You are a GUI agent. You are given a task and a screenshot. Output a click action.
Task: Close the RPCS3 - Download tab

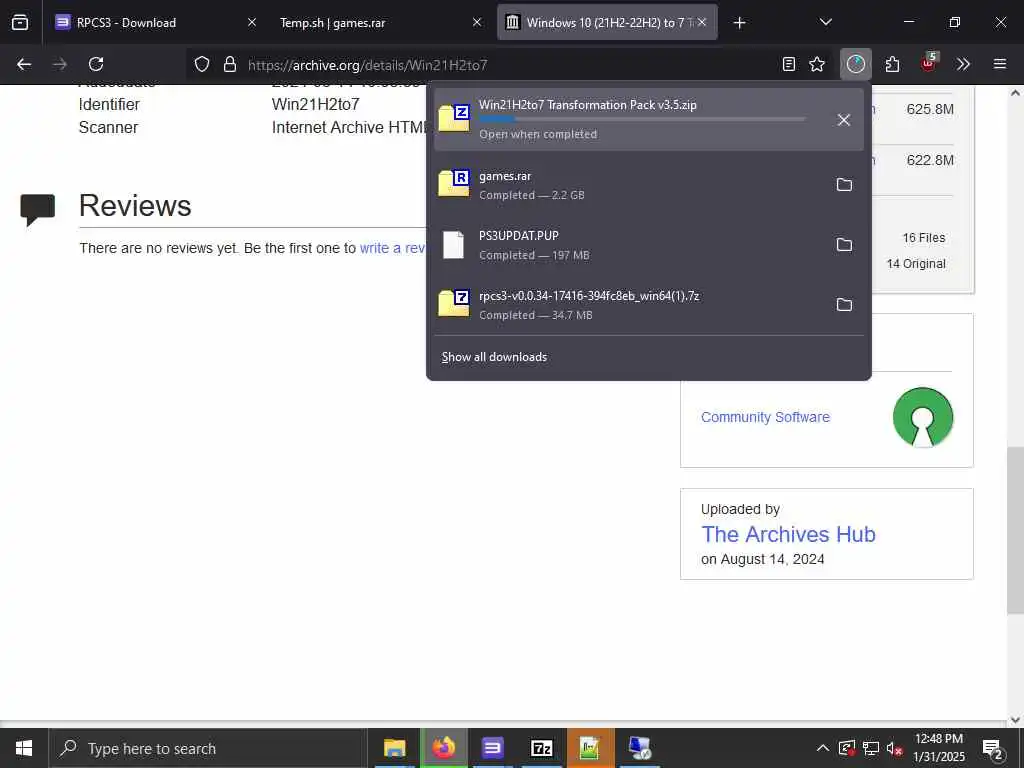click(x=251, y=23)
